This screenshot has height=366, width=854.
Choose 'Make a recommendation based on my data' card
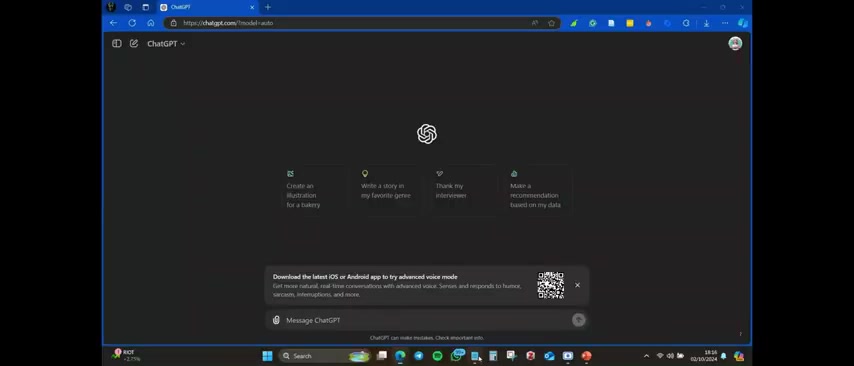pos(539,190)
